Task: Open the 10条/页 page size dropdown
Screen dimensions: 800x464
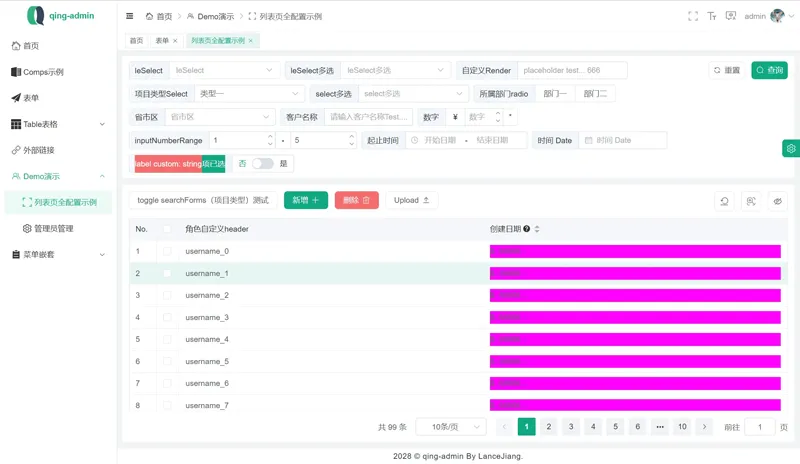Action: [x=450, y=427]
